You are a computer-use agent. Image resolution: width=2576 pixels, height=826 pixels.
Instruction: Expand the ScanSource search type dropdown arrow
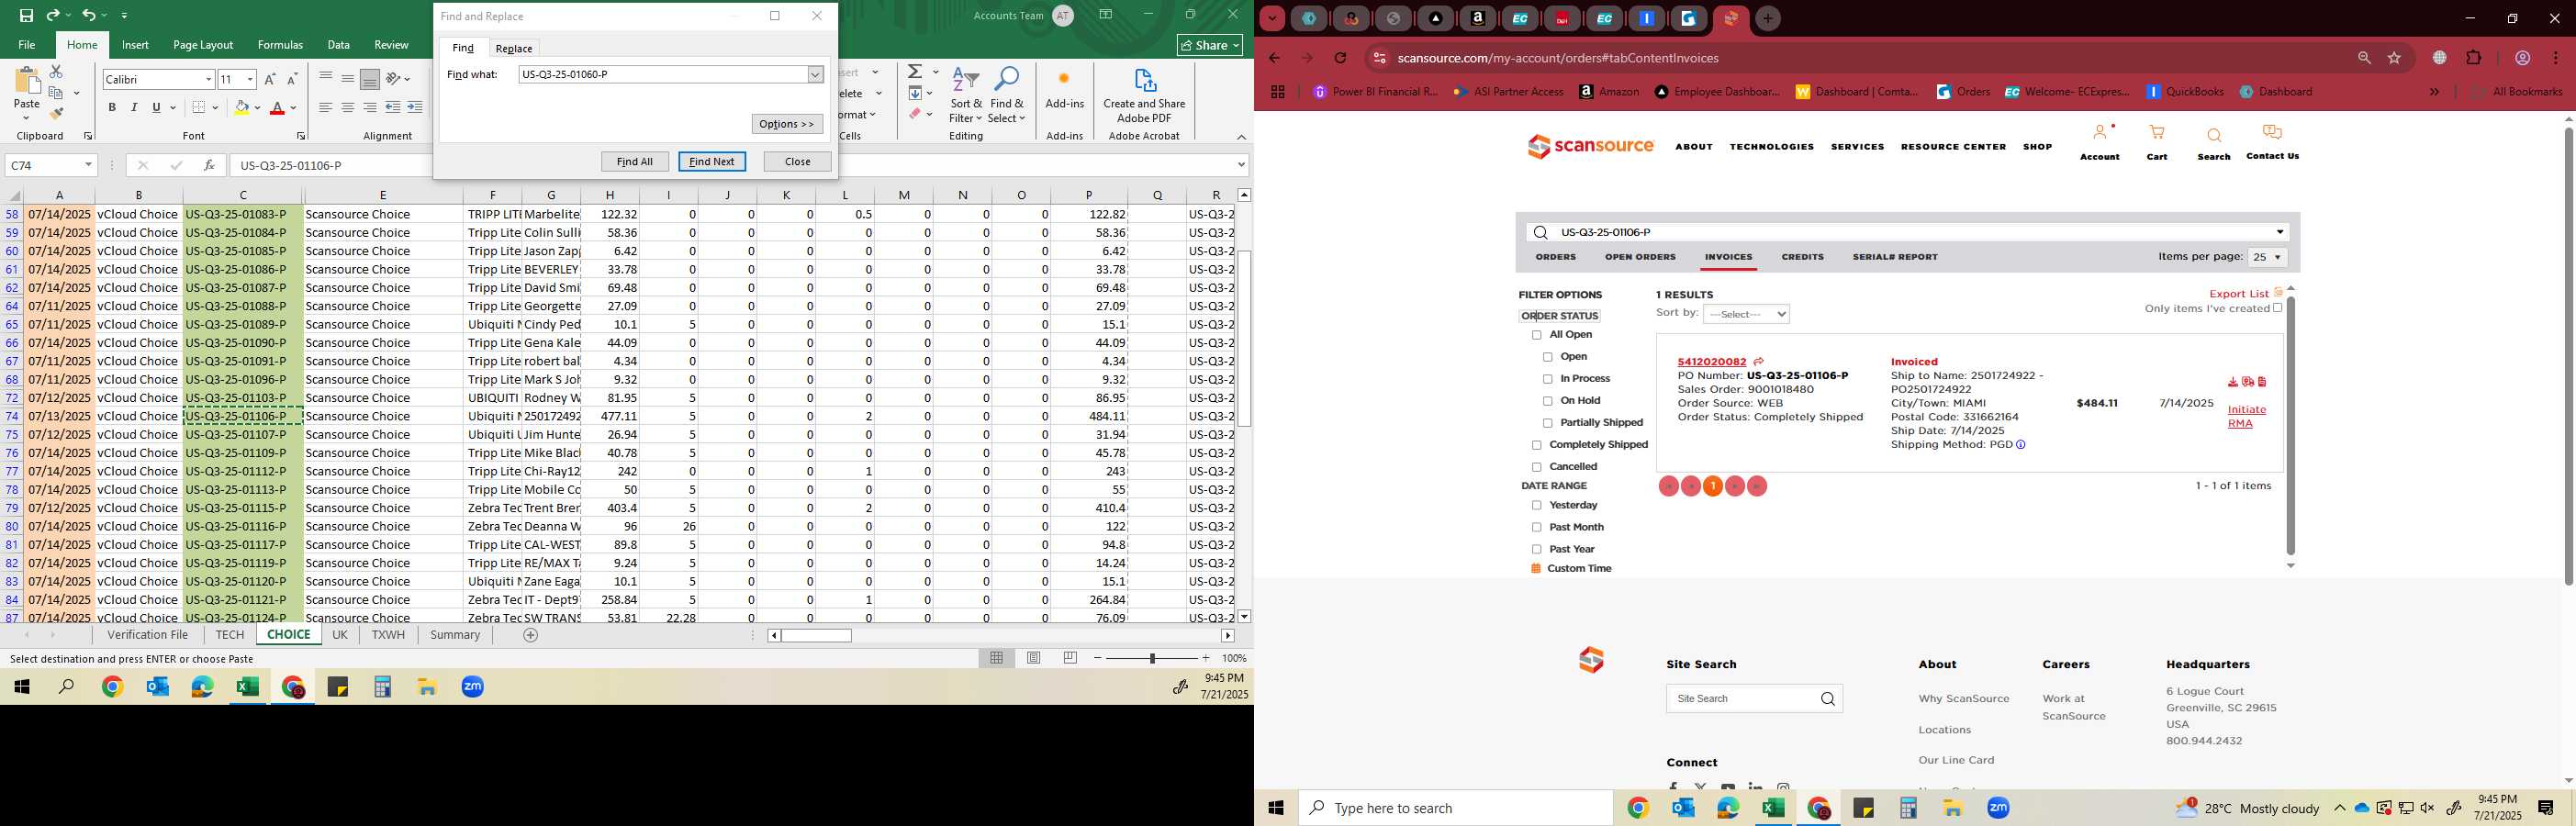tap(2280, 232)
